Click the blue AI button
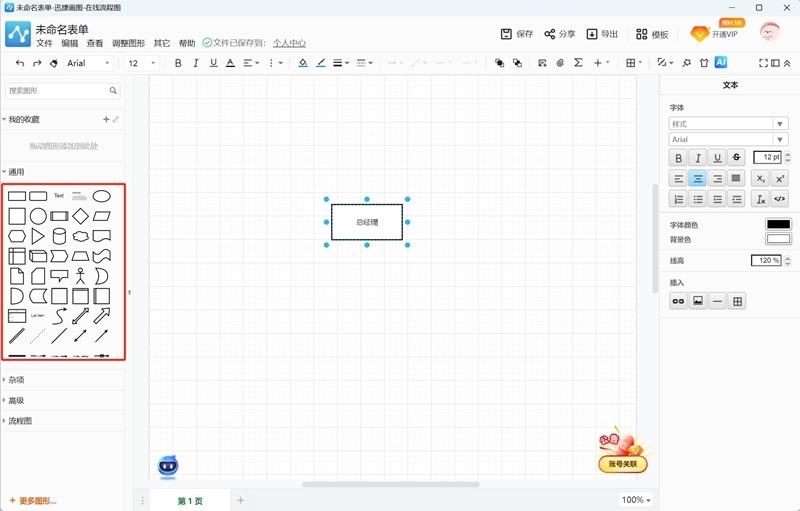Image resolution: width=800 pixels, height=511 pixels. (x=720, y=62)
